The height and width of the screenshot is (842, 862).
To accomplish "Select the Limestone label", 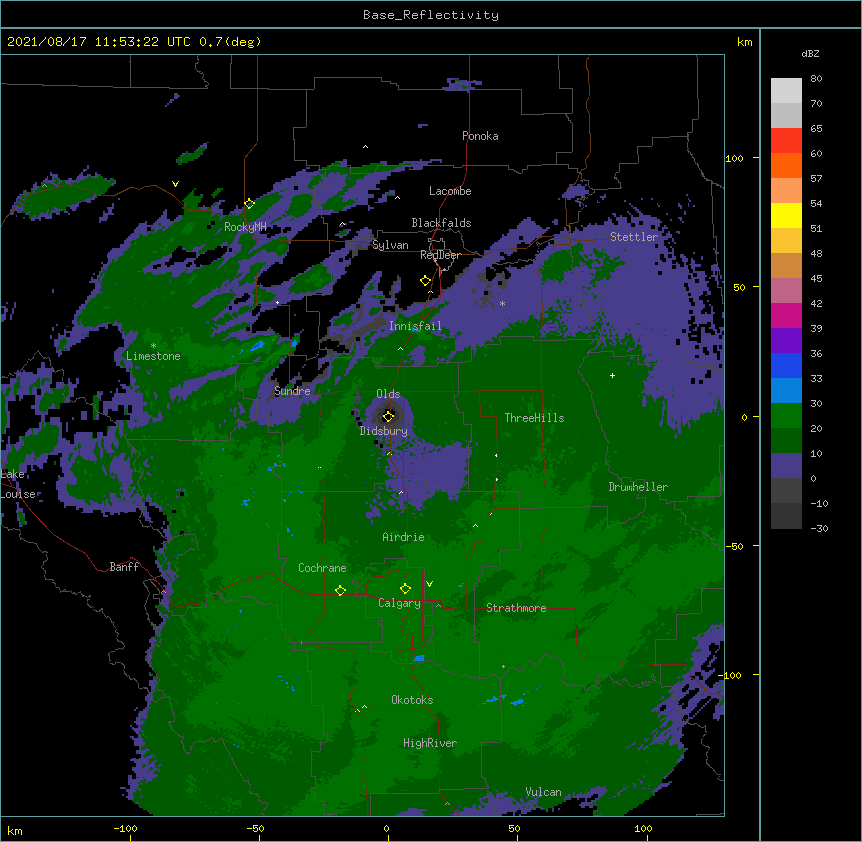I will tap(153, 356).
